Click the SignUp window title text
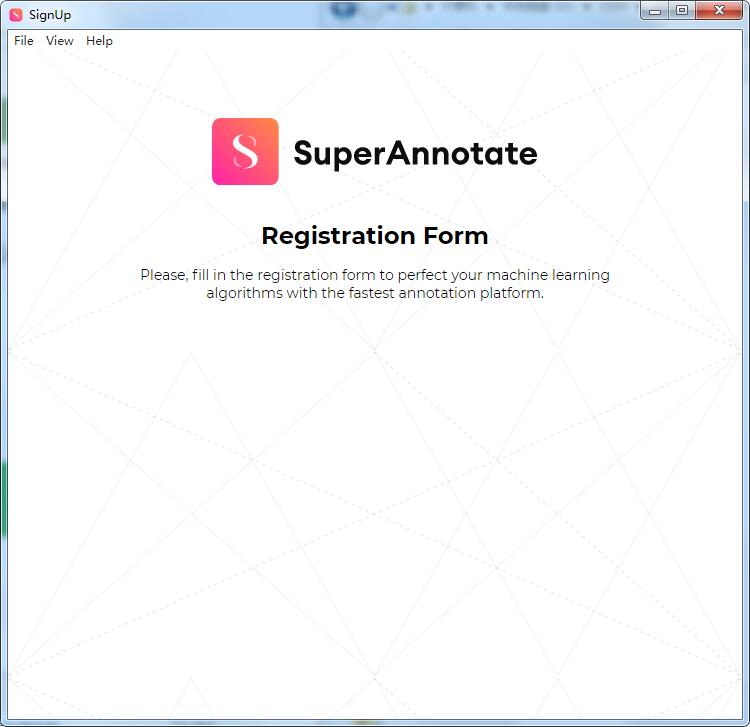The image size is (750, 727). pos(50,15)
